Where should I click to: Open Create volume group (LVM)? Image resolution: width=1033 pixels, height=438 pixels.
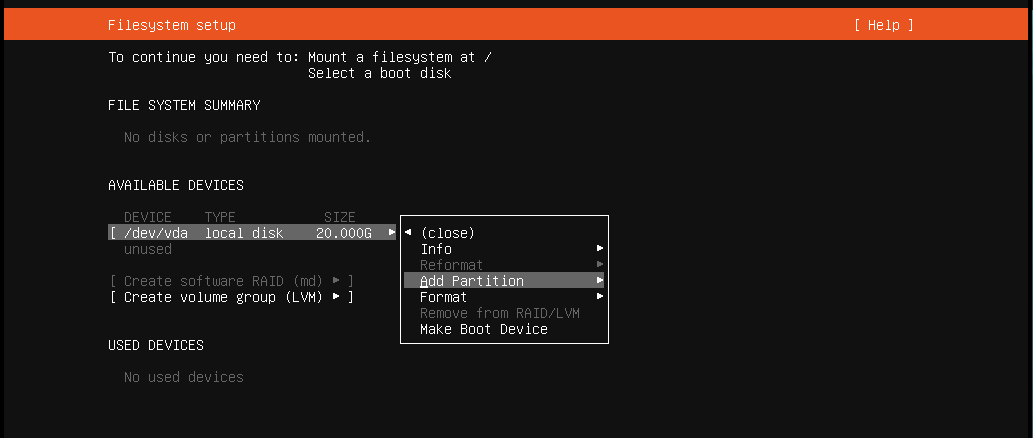point(231,297)
